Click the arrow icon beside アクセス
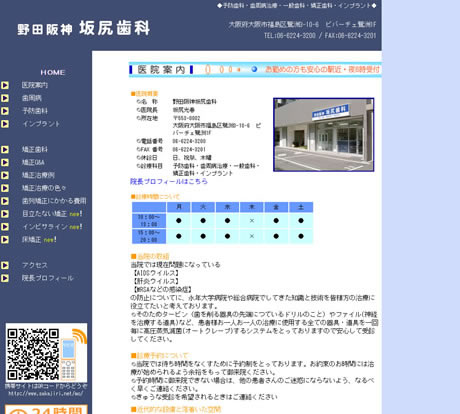The width and height of the screenshot is (460, 414). 5,265
